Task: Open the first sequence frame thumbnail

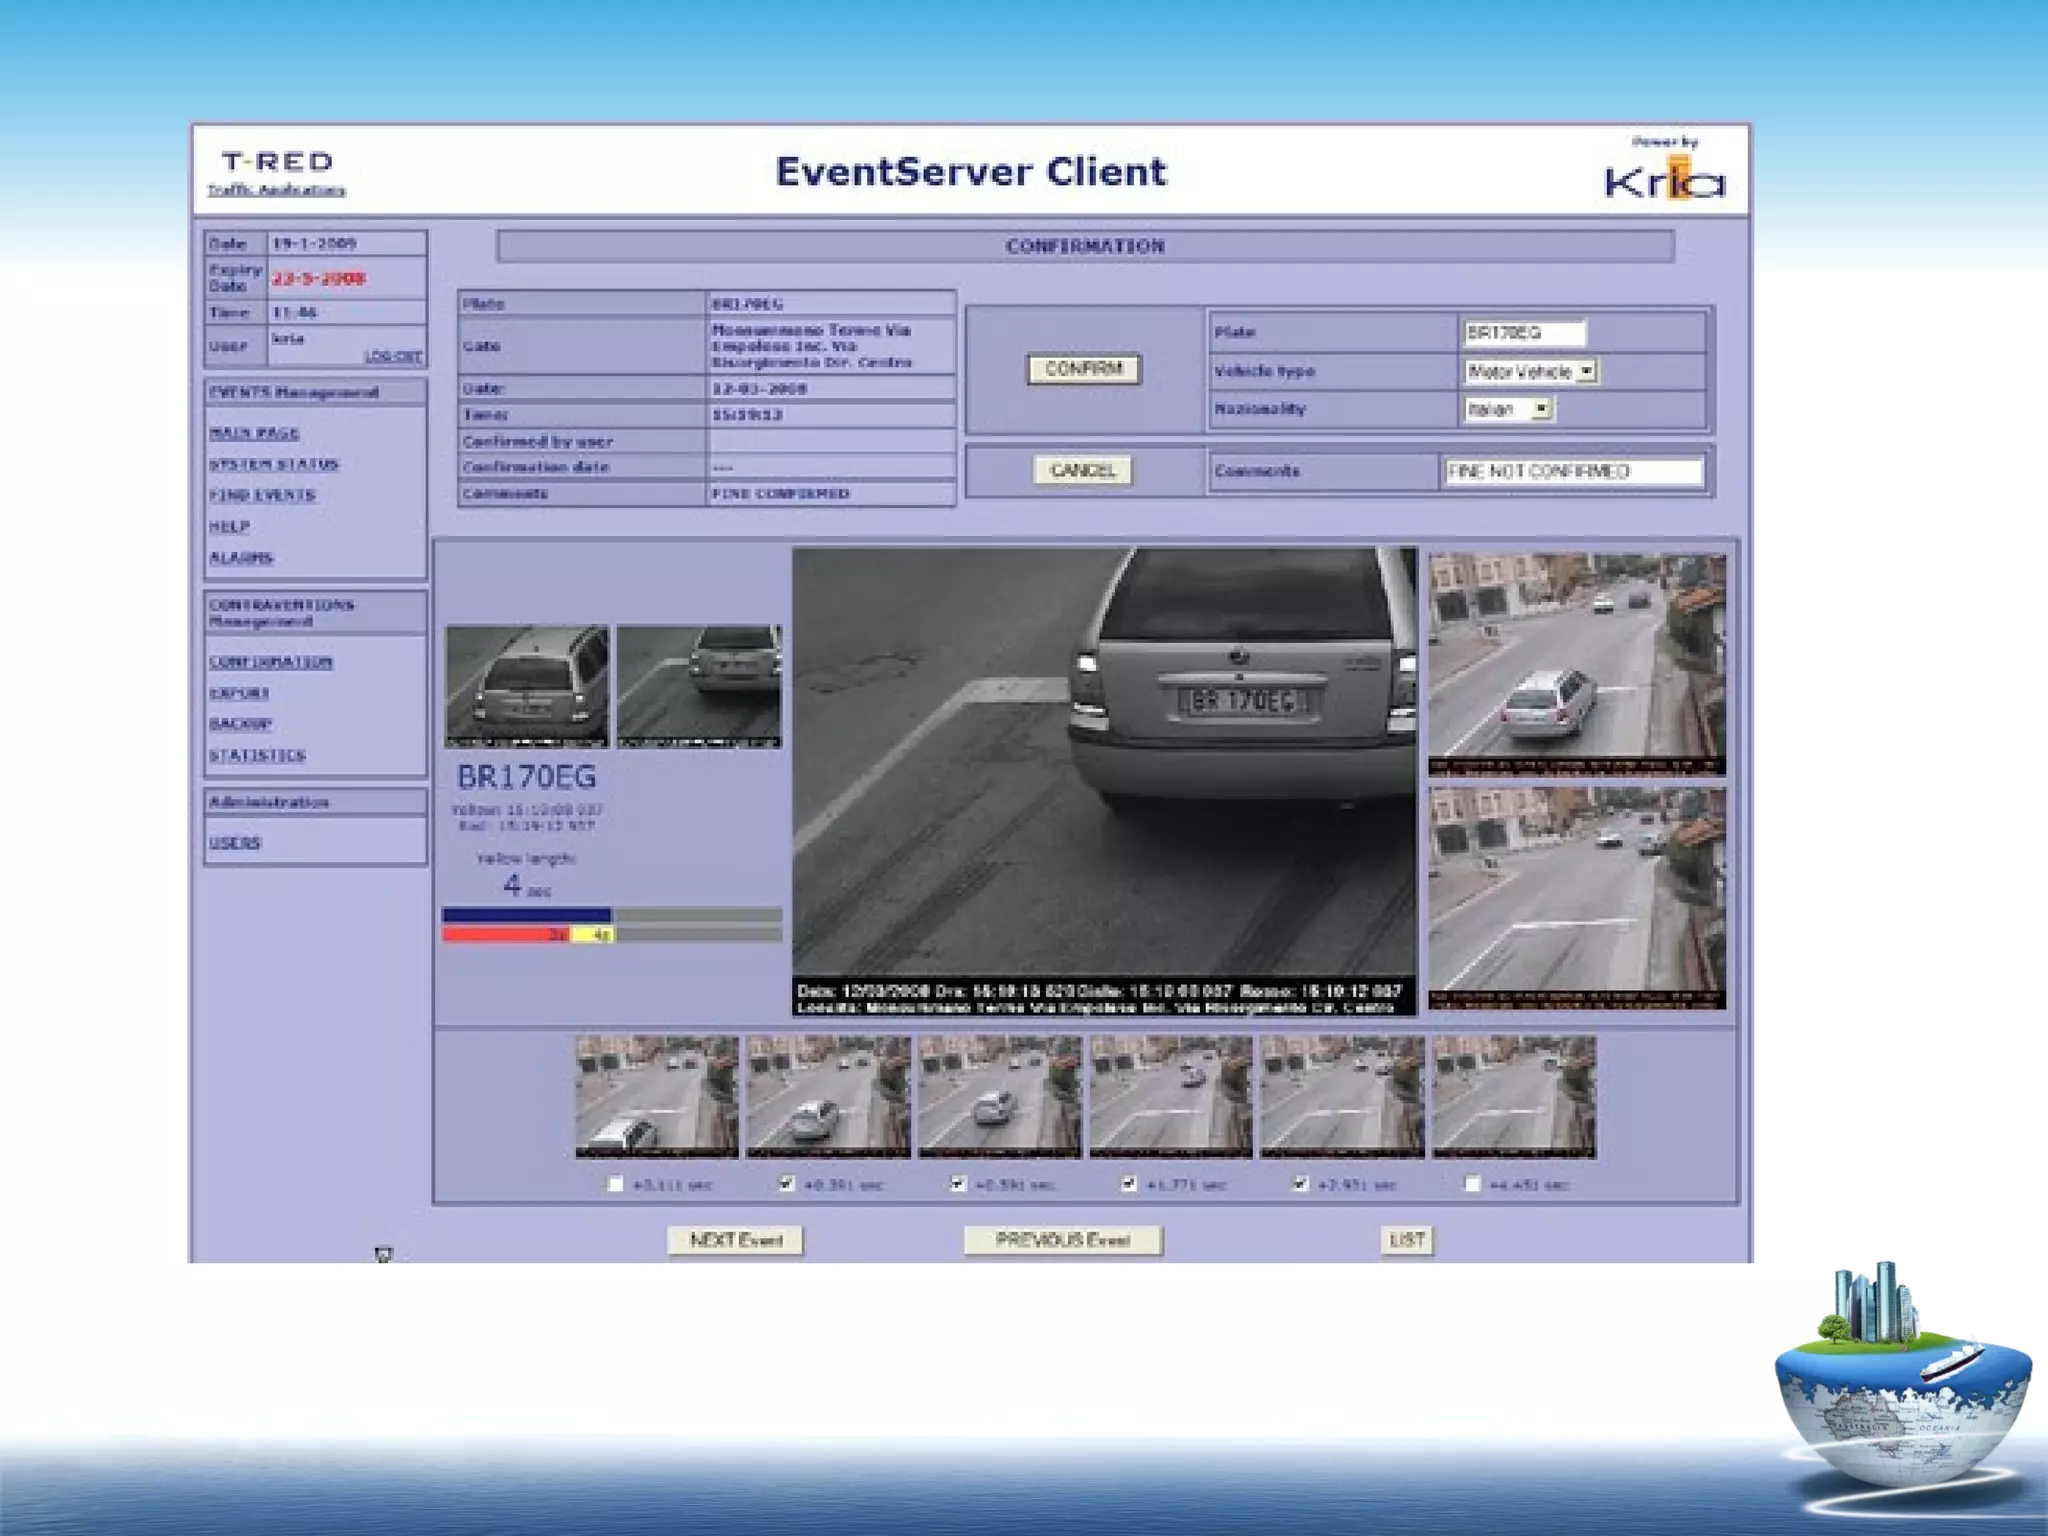Action: click(657, 1097)
